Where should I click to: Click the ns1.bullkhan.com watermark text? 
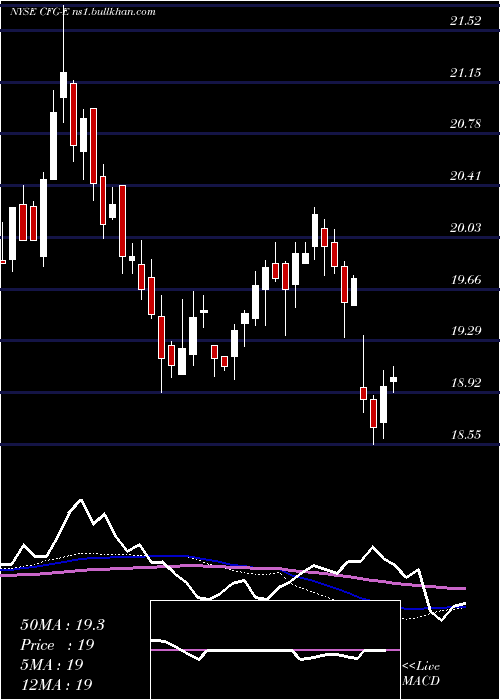tap(112, 12)
